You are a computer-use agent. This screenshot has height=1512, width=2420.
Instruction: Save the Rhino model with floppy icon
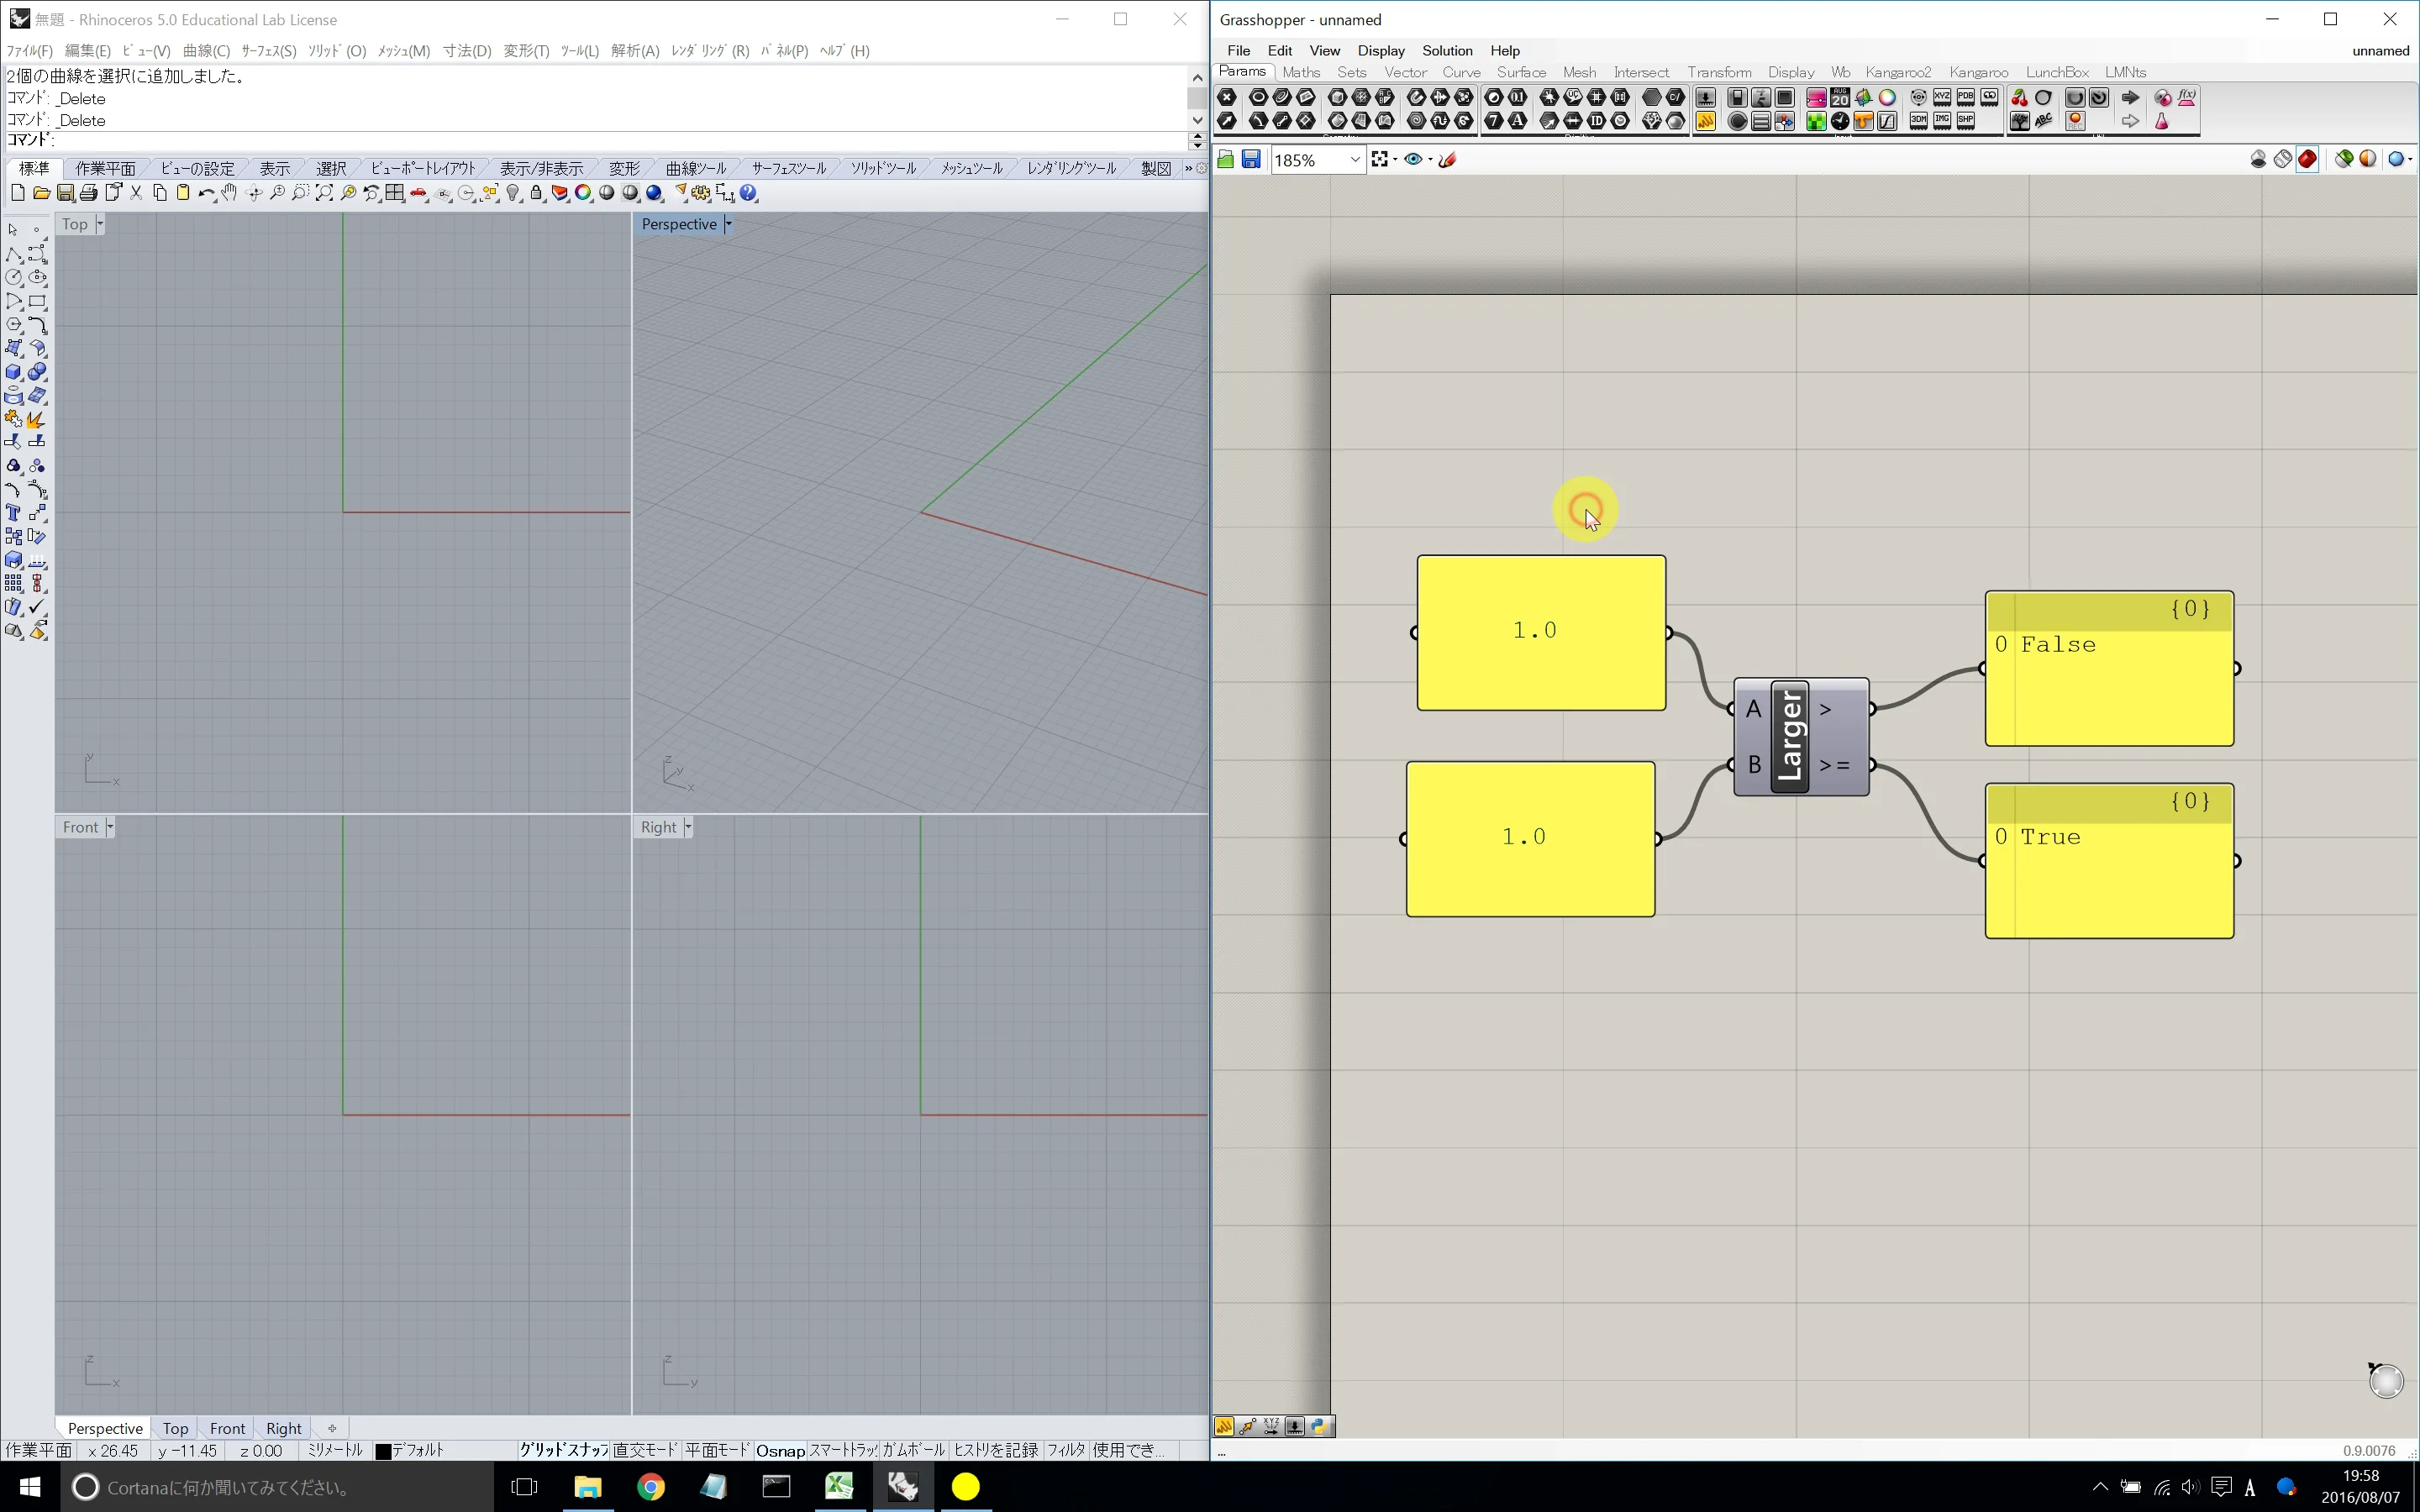[x=65, y=193]
